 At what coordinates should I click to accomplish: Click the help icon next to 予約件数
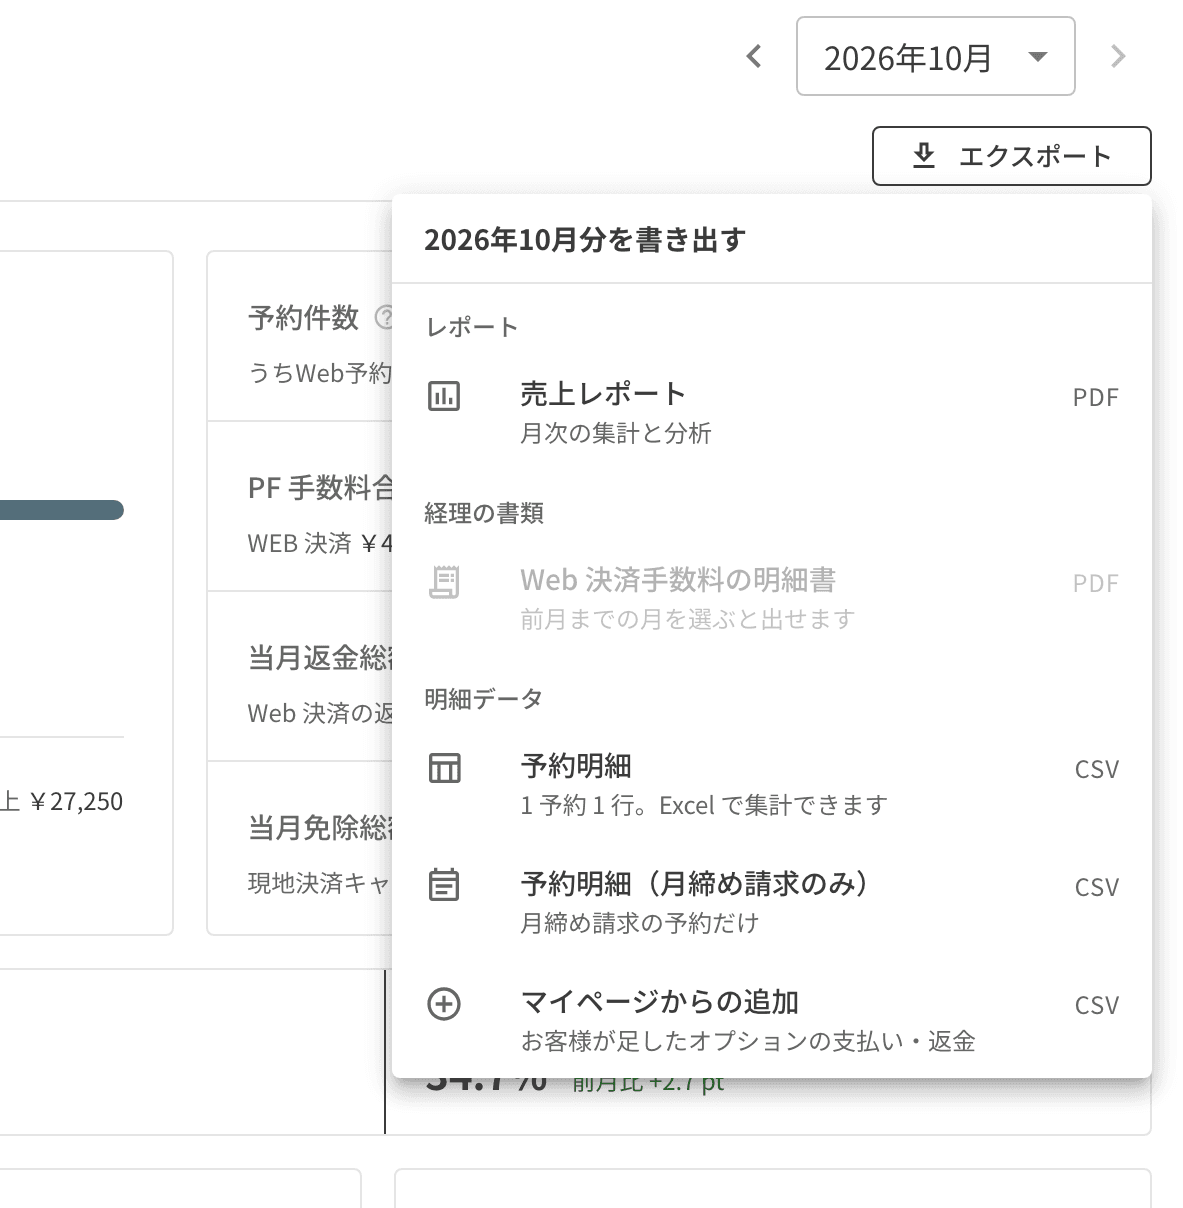[x=383, y=318]
